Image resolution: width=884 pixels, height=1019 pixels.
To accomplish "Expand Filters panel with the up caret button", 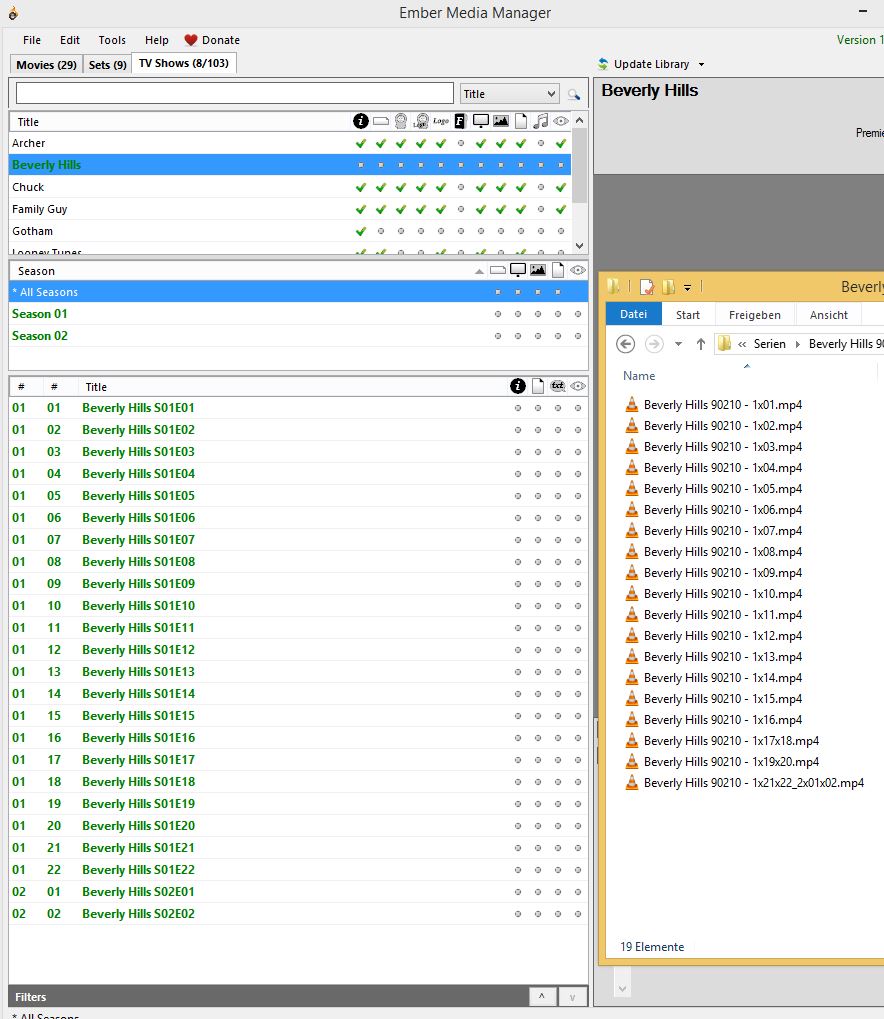I will tap(541, 996).
